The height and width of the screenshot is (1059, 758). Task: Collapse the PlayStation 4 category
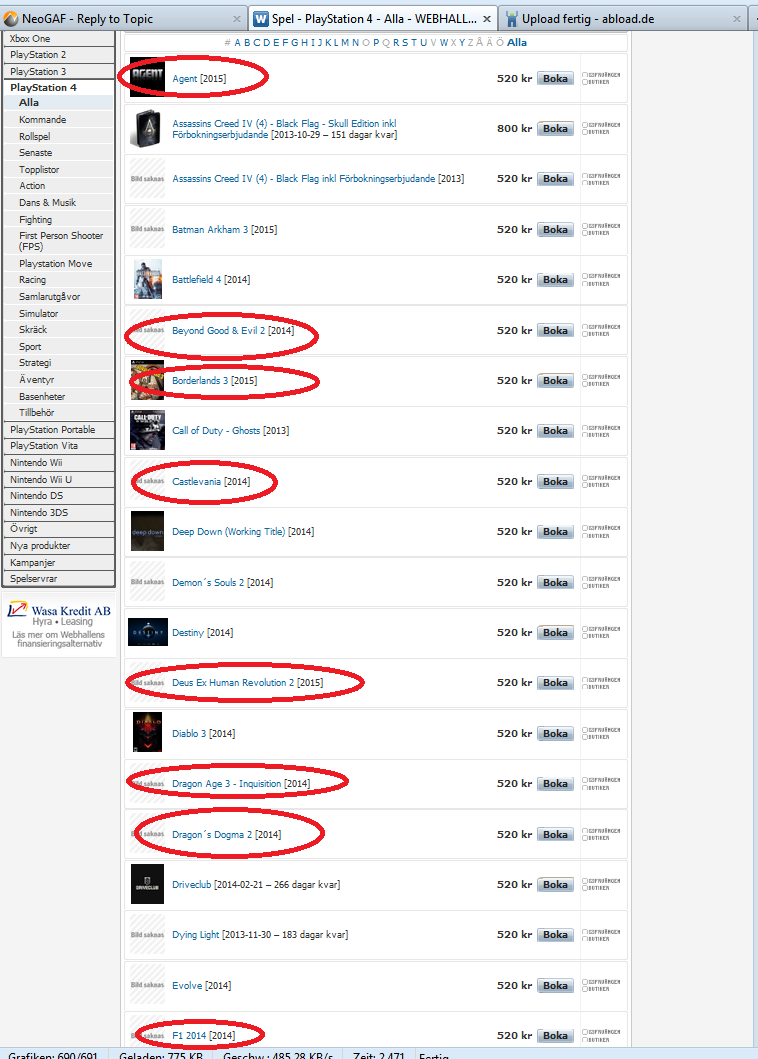(59, 88)
